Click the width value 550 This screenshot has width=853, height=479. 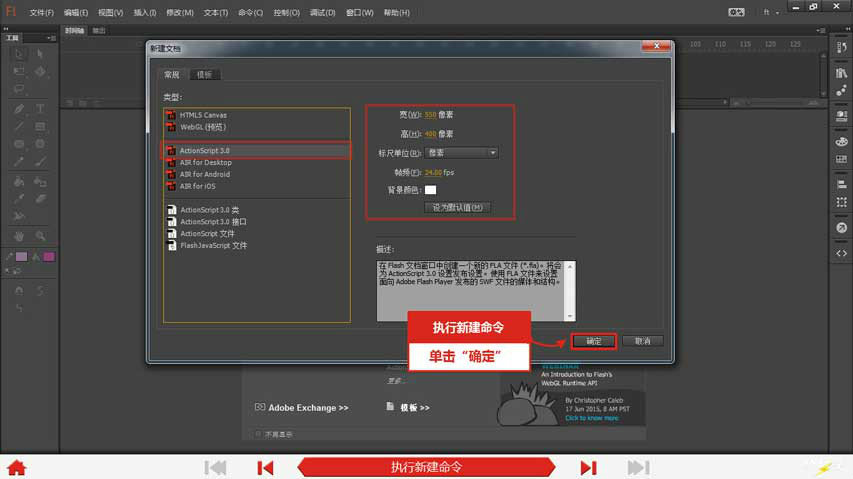tap(430, 115)
